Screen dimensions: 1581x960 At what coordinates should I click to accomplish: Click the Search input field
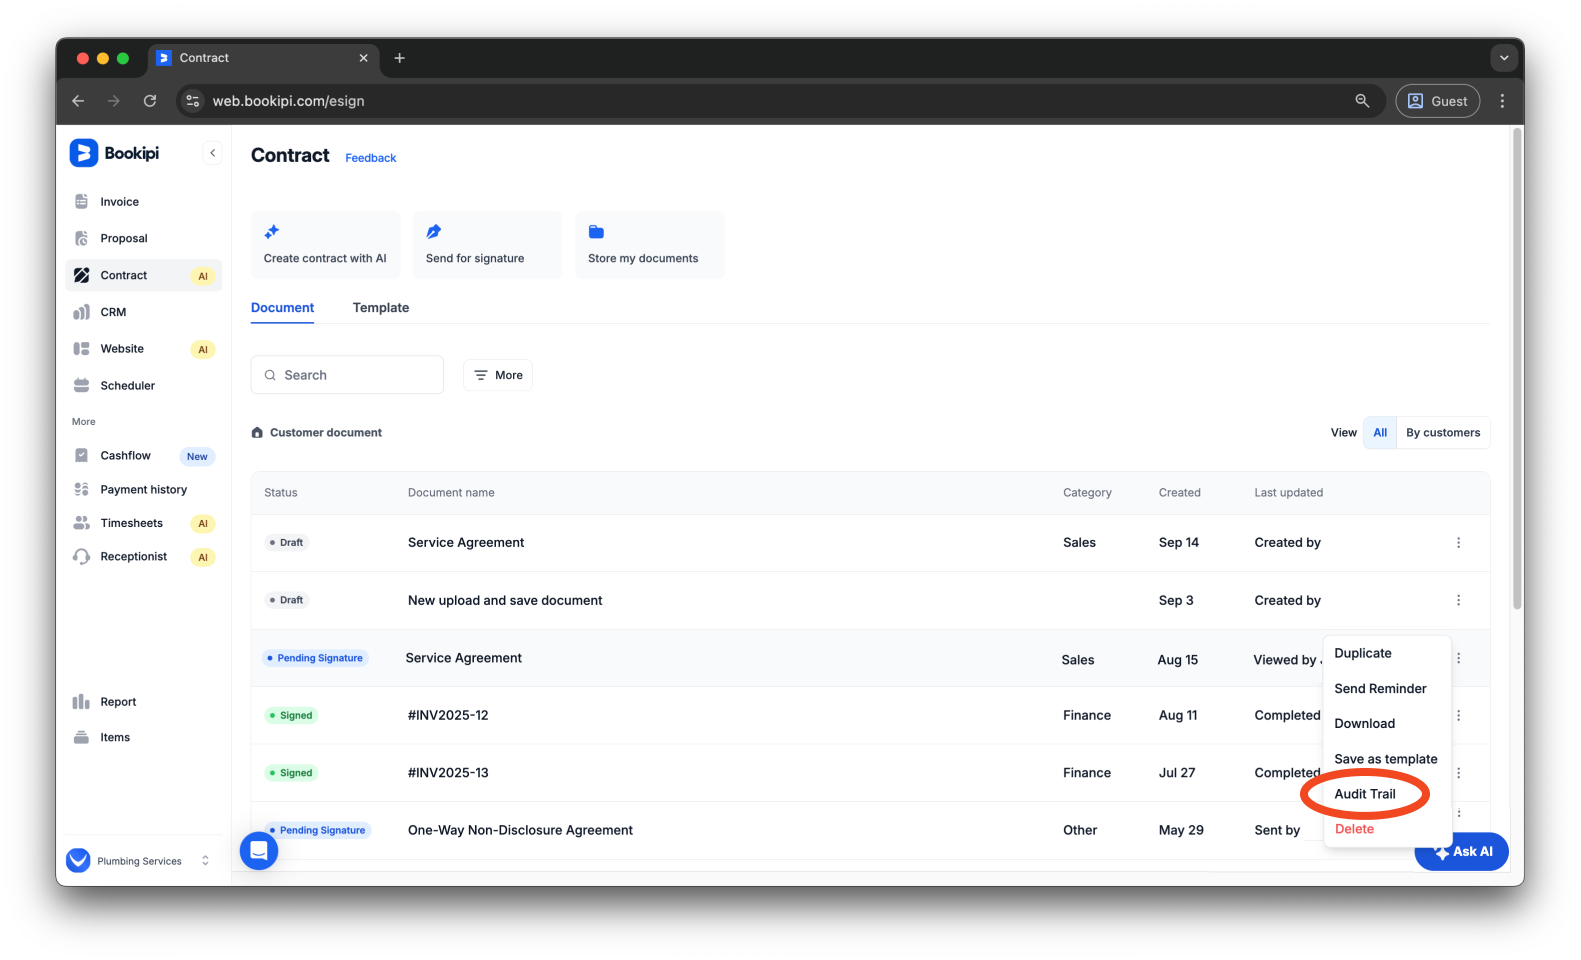pos(347,375)
